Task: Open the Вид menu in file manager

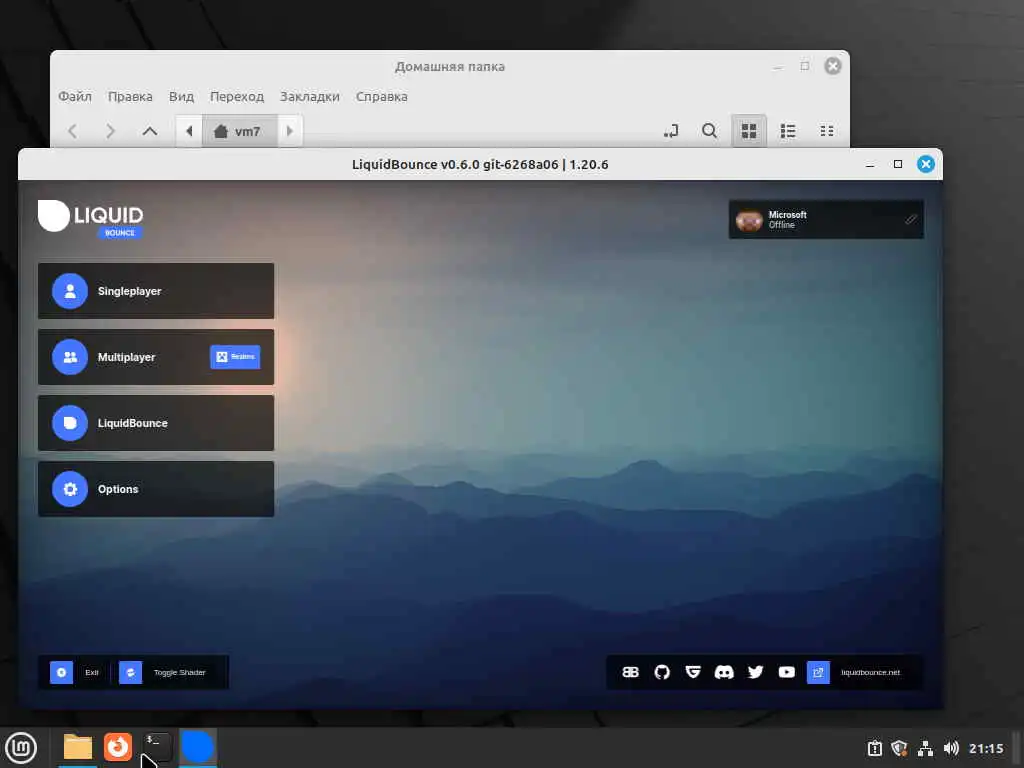Action: 181,97
